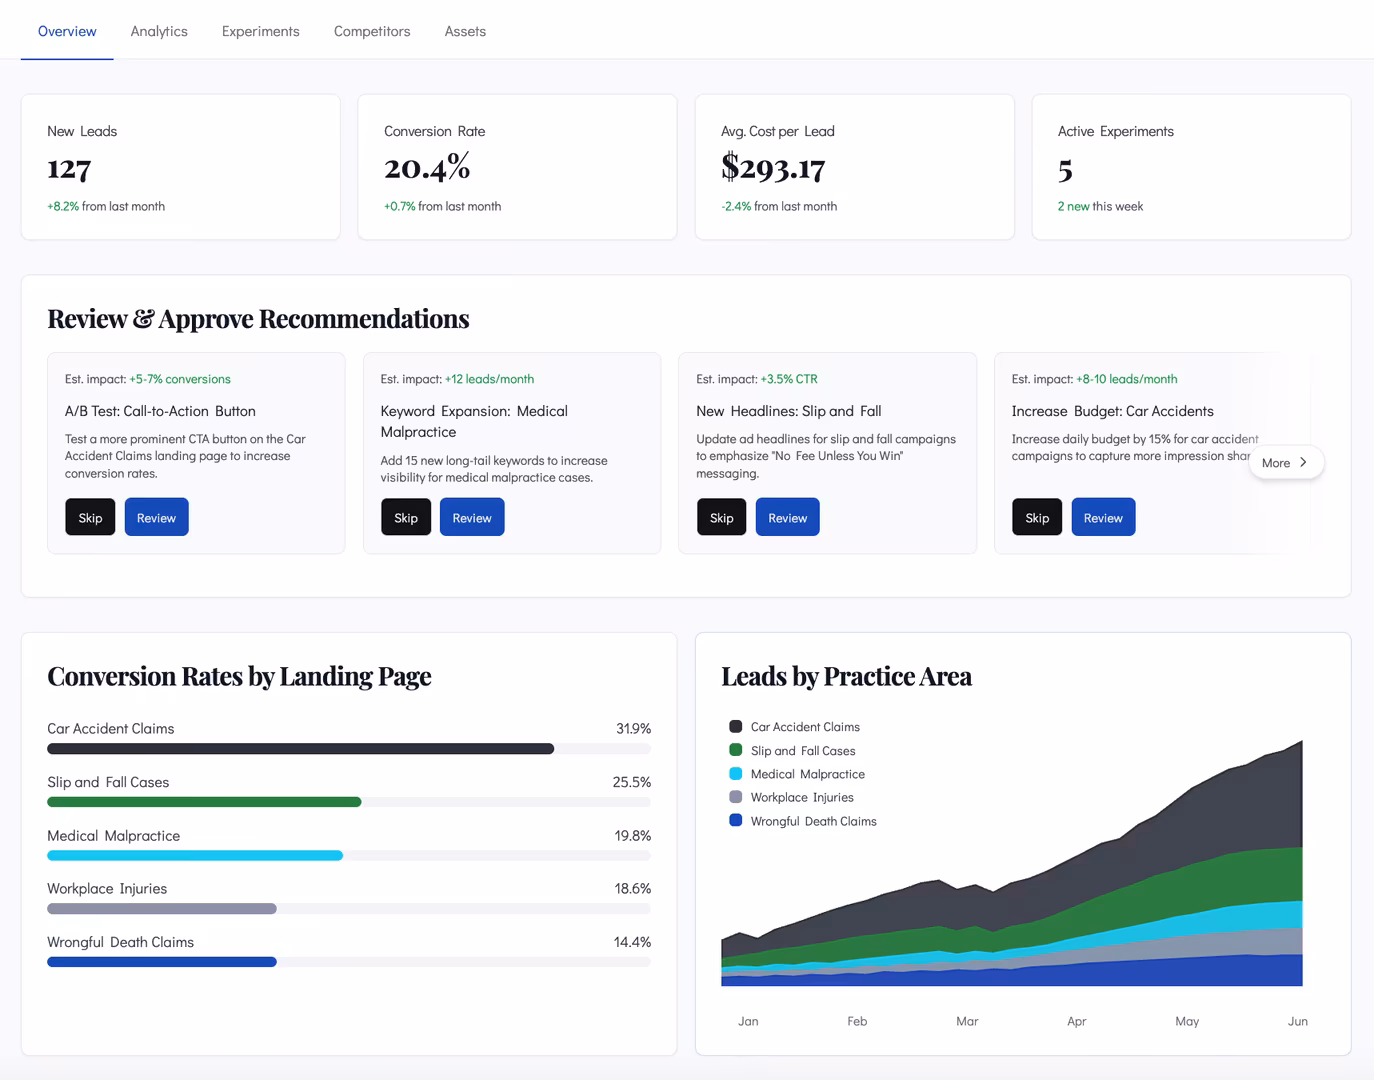Open the New Leads stat card
This screenshot has width=1374, height=1080.
pyautogui.click(x=181, y=167)
